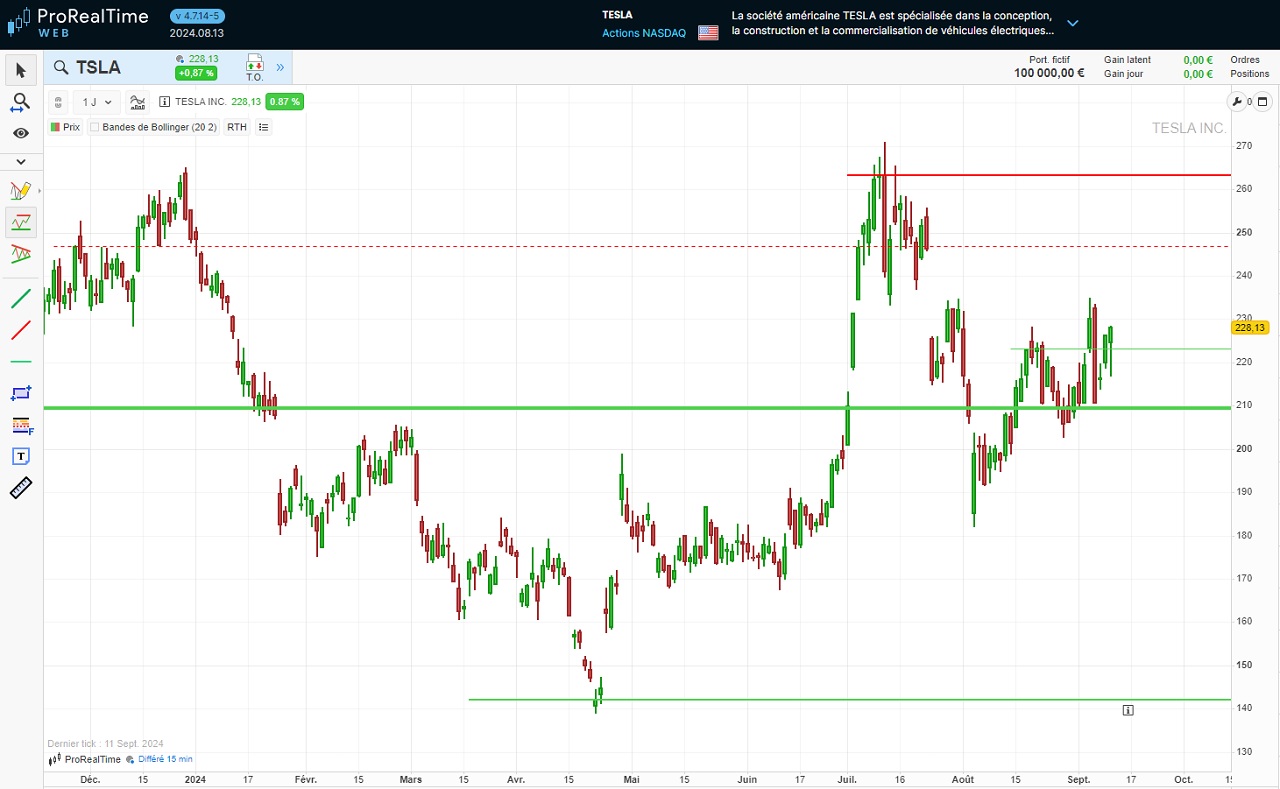The height and width of the screenshot is (789, 1280).
Task: Select the solid red resistance line at 263
Action: pyautogui.click(x=1038, y=175)
